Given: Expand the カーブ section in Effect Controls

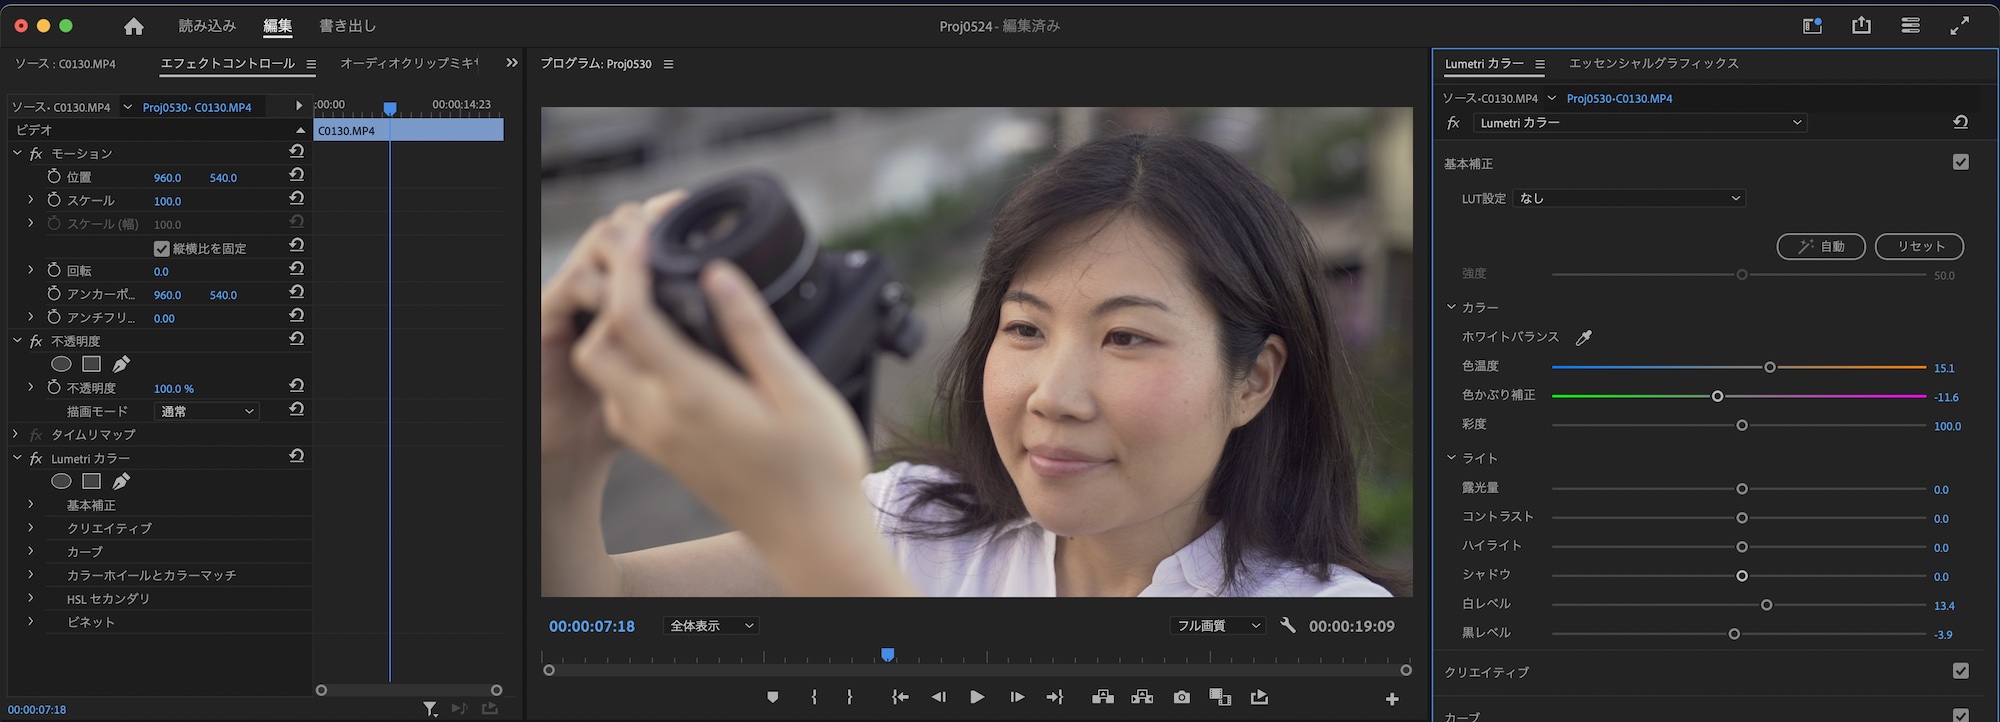Looking at the screenshot, I should [30, 551].
